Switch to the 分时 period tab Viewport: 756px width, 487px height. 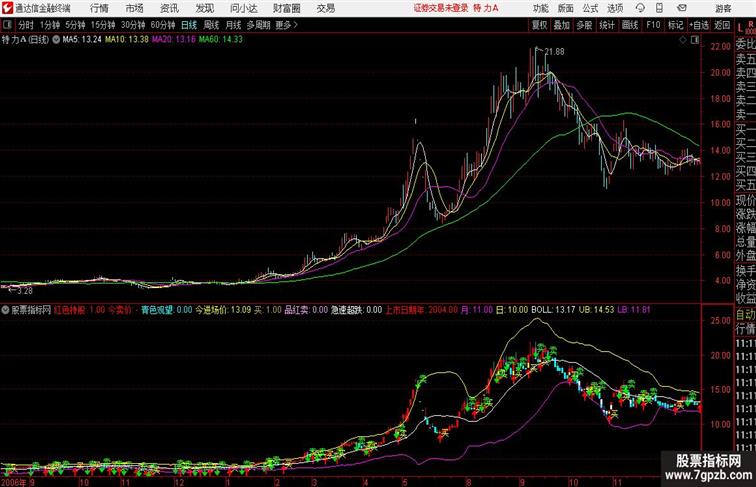click(x=26, y=25)
